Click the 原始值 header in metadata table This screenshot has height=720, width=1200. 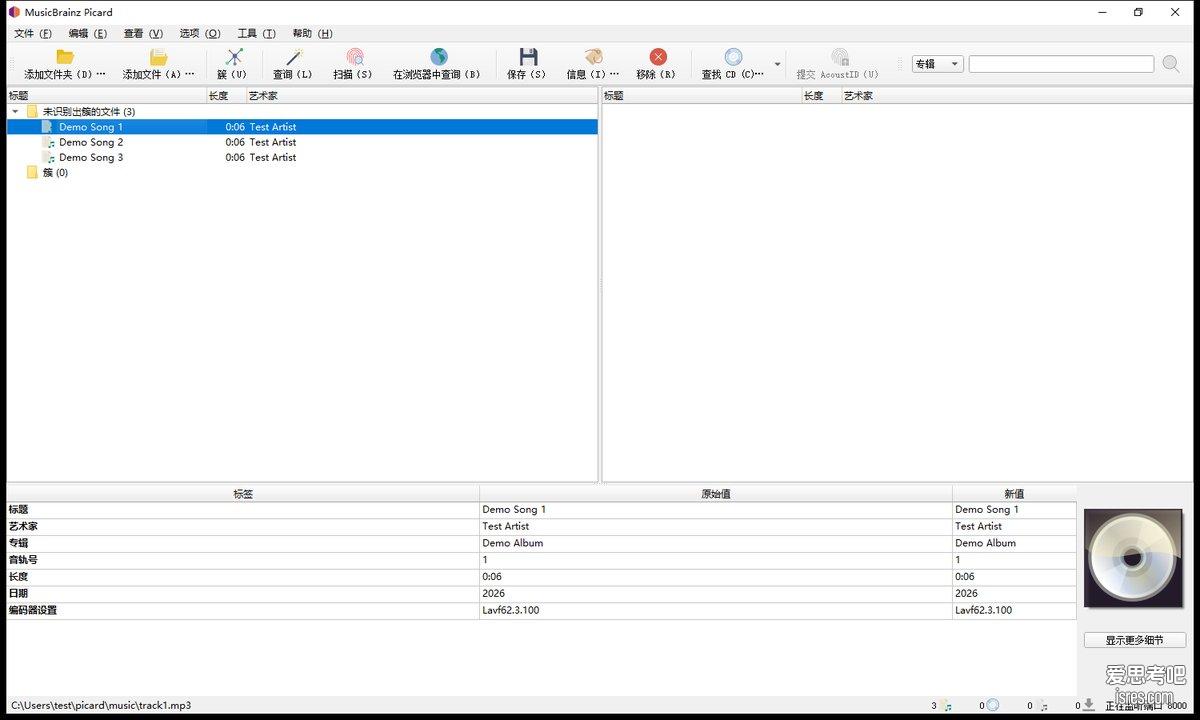pos(716,494)
